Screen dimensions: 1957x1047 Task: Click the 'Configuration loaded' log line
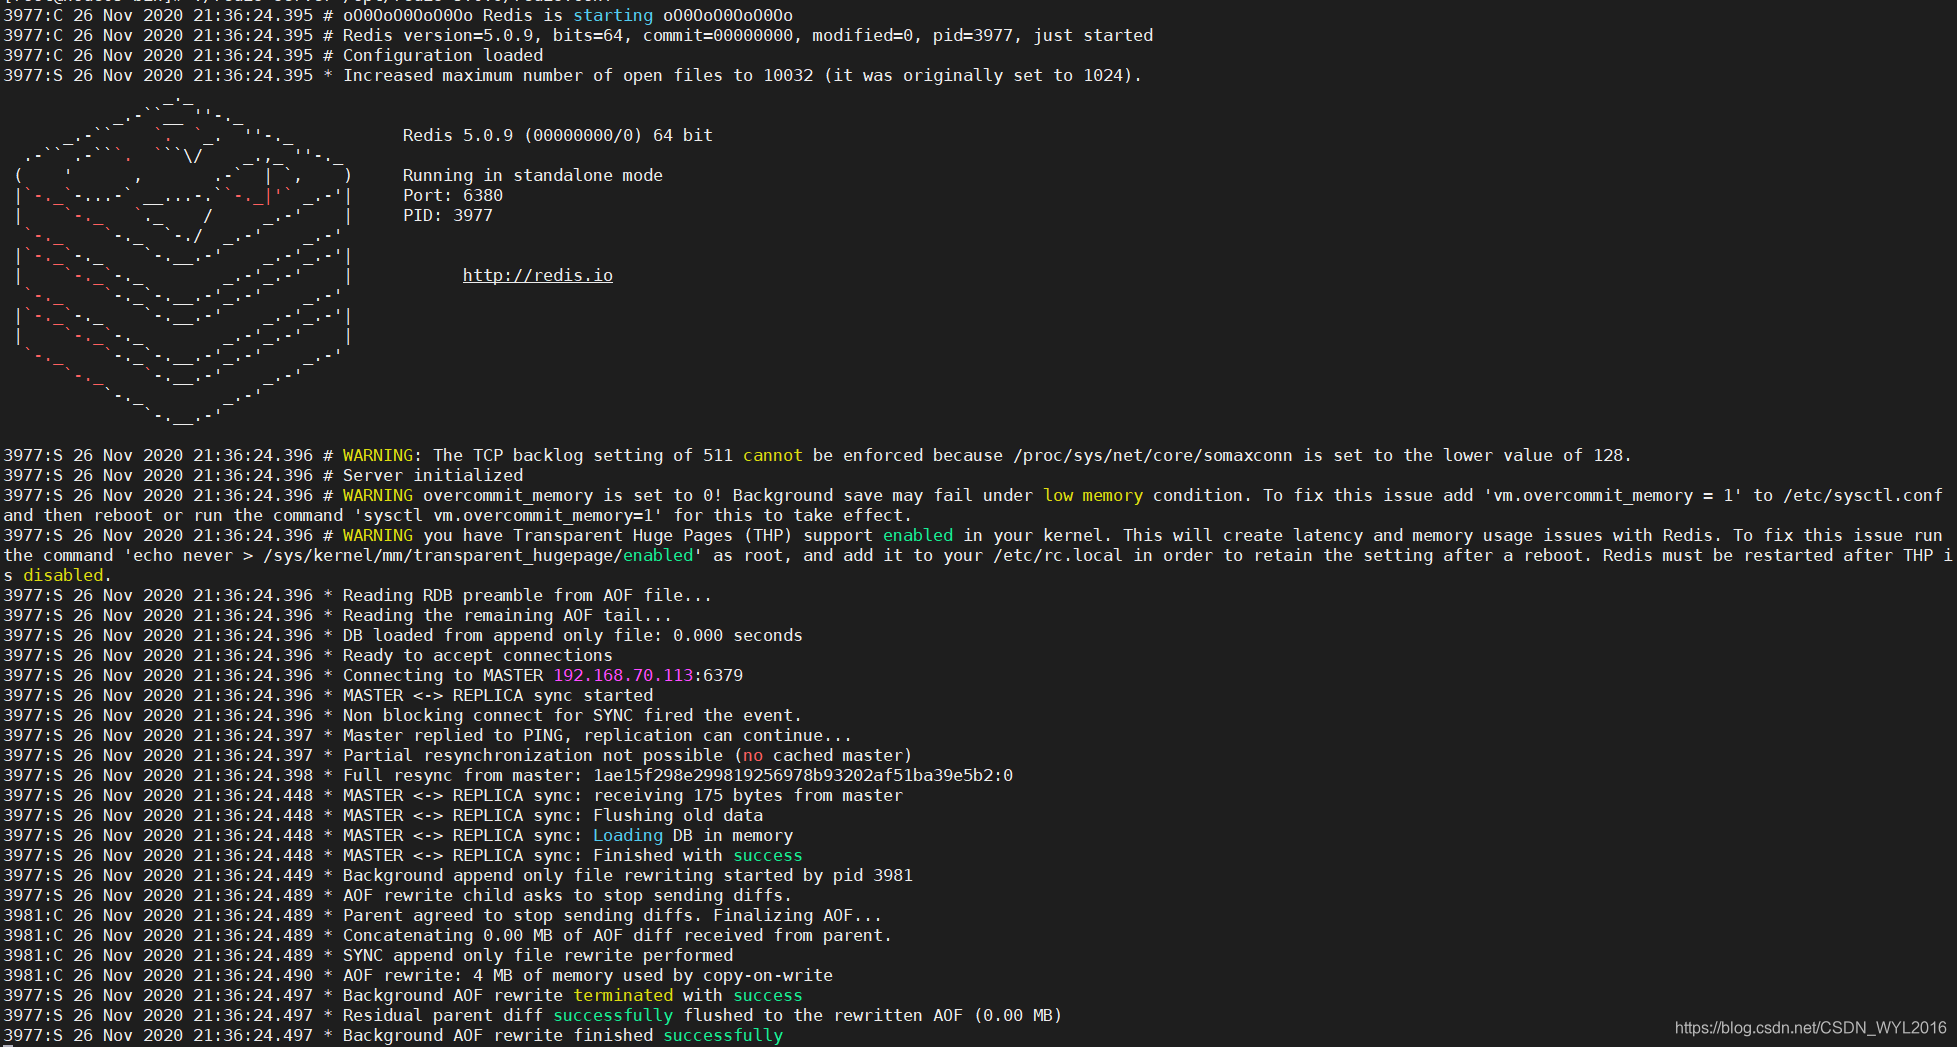coord(273,55)
